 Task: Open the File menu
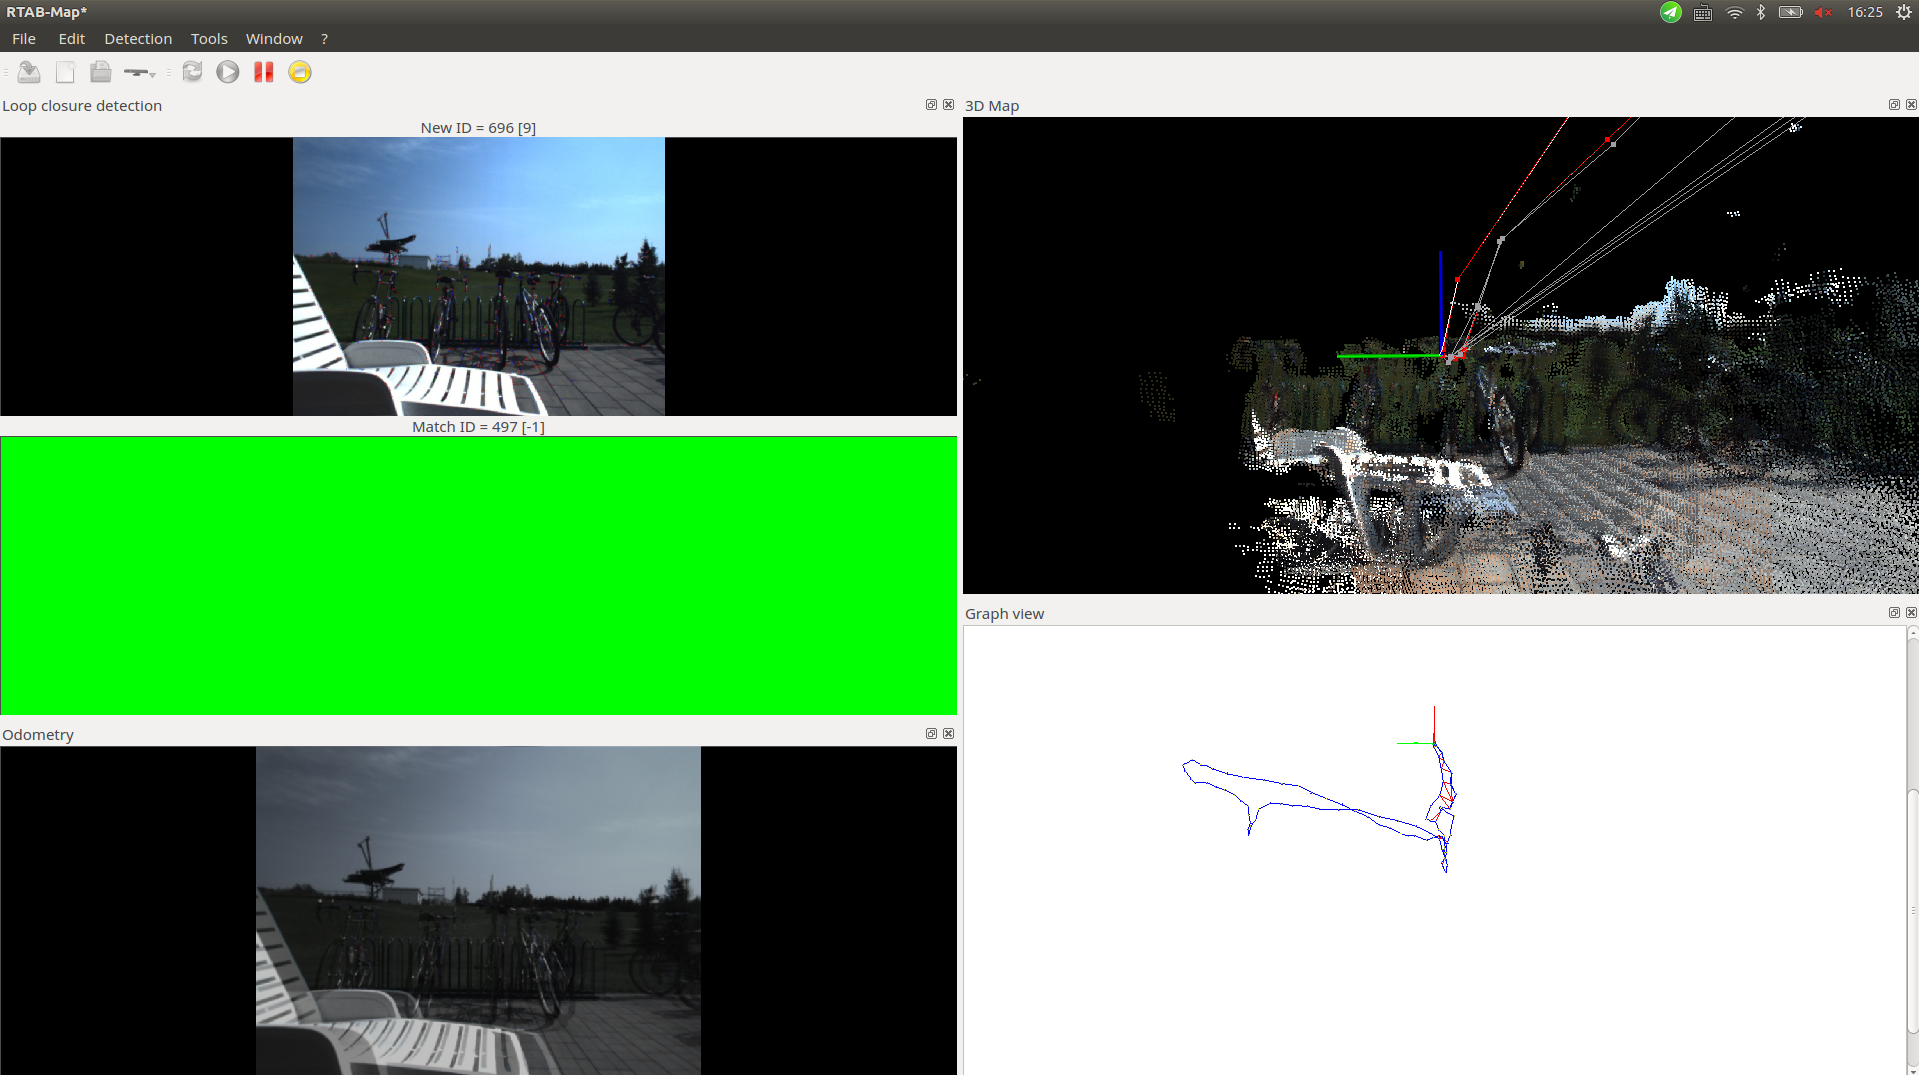coord(24,39)
